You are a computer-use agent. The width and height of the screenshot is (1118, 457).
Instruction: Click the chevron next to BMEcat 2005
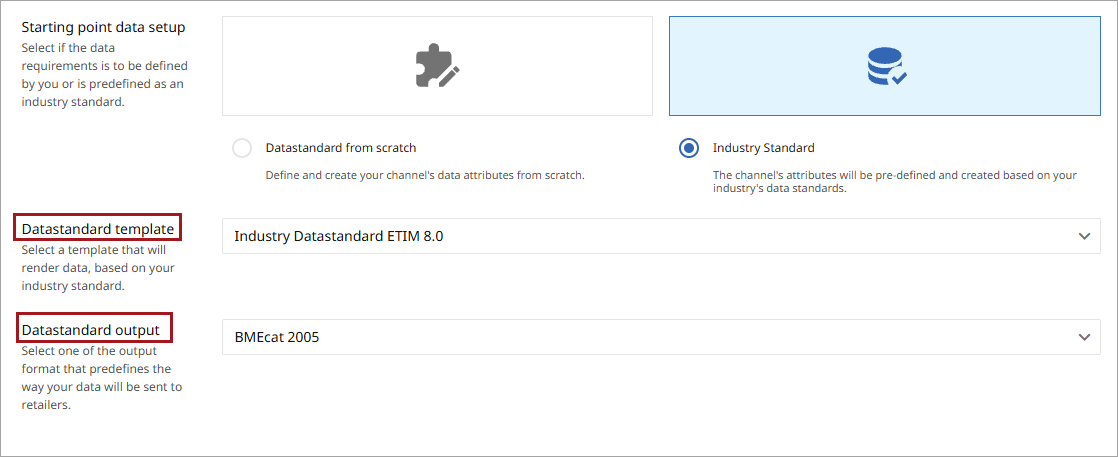(1084, 337)
